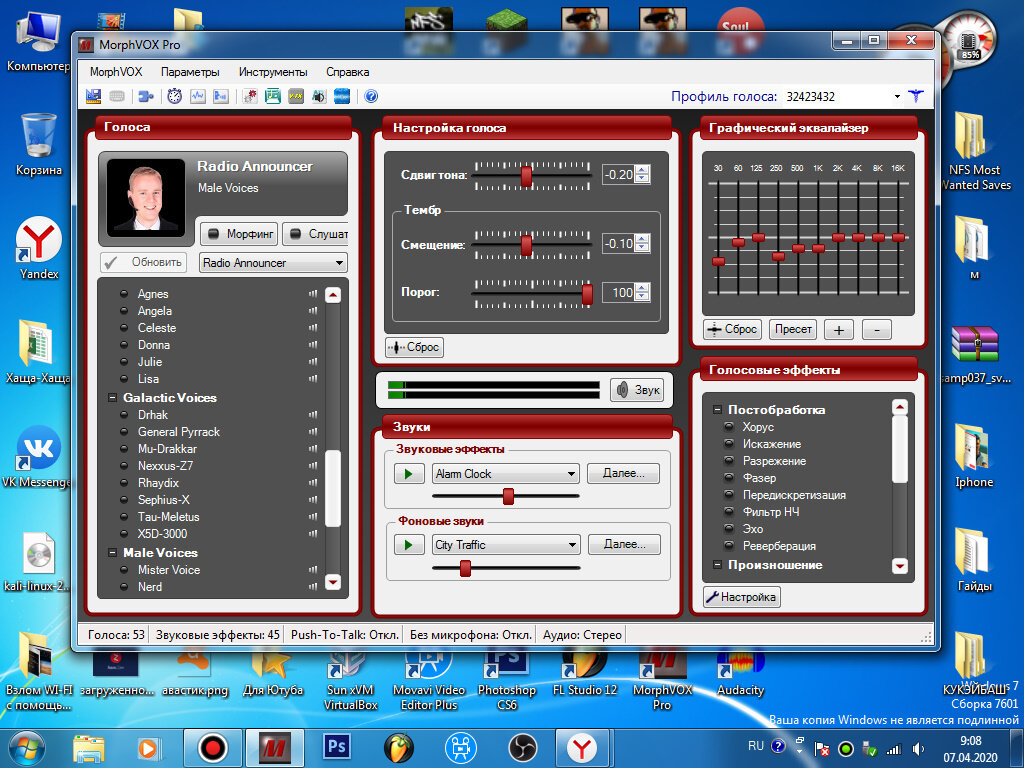Collapse the Произношение effects group
Screen dimensions: 1024x768
click(x=717, y=565)
